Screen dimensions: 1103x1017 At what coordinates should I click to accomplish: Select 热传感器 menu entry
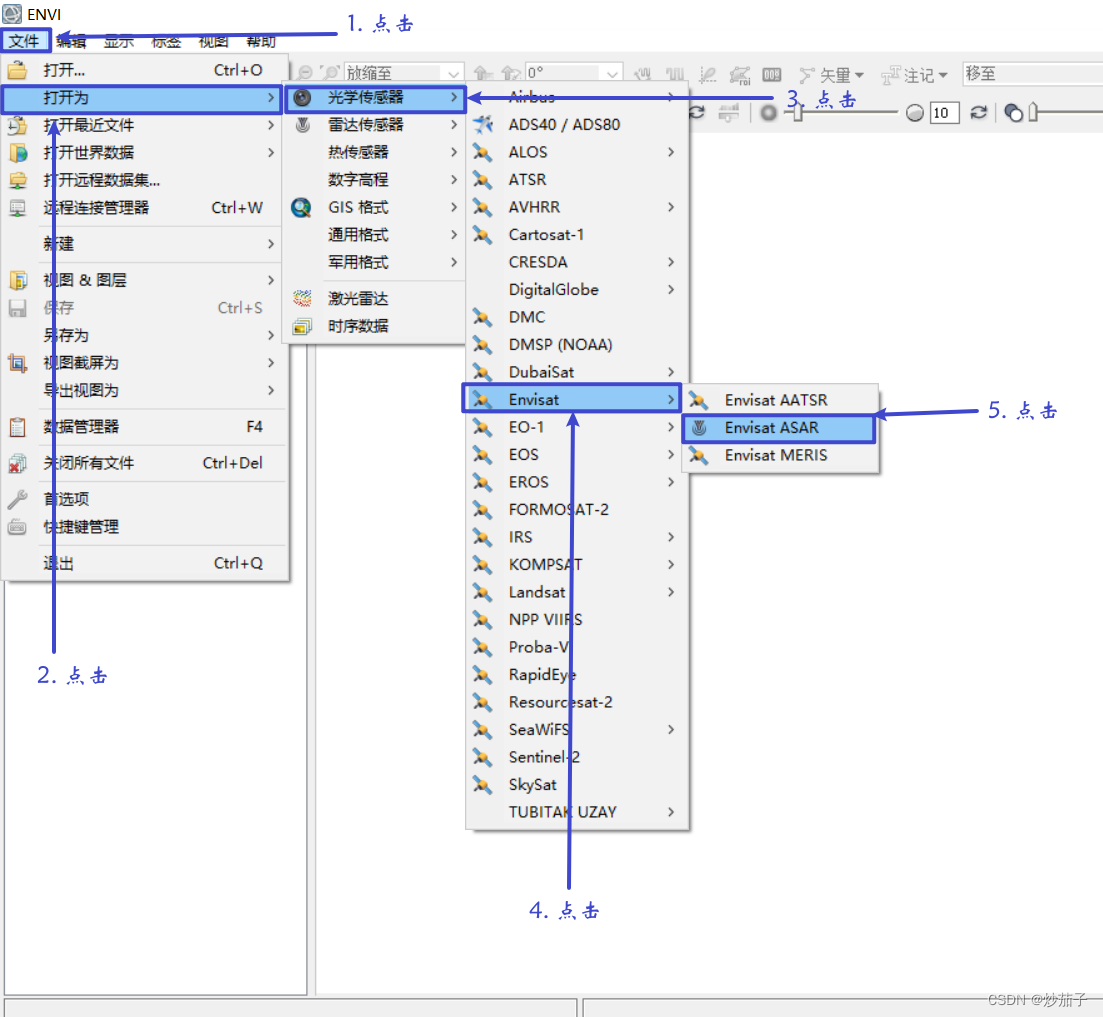click(374, 153)
